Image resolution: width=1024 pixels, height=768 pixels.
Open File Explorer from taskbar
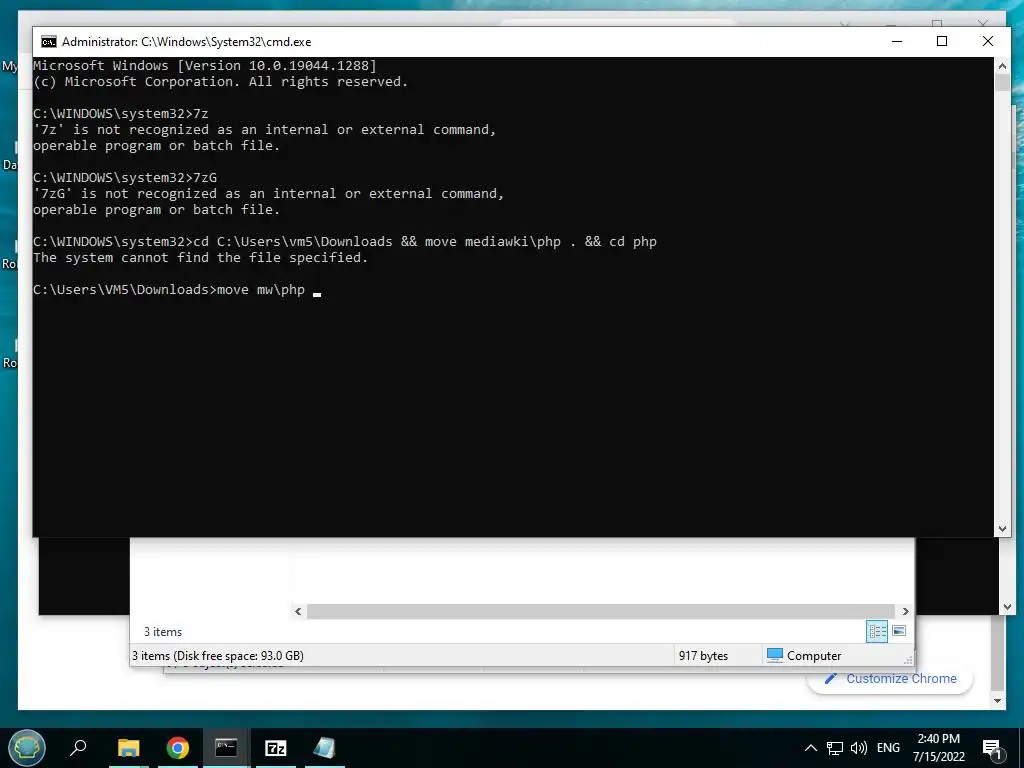coord(129,747)
